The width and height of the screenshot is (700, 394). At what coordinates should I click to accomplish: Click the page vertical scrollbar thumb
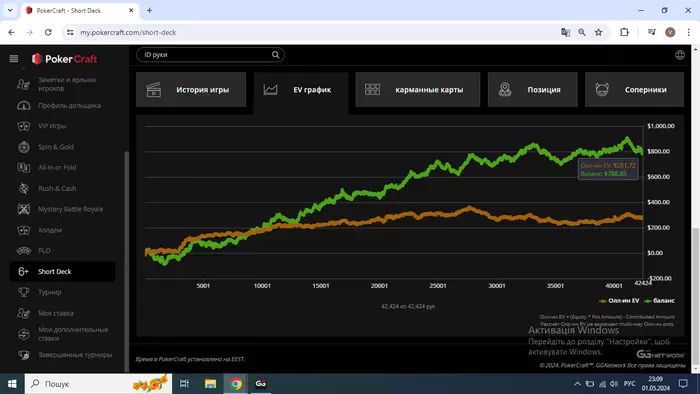pyautogui.click(x=696, y=297)
